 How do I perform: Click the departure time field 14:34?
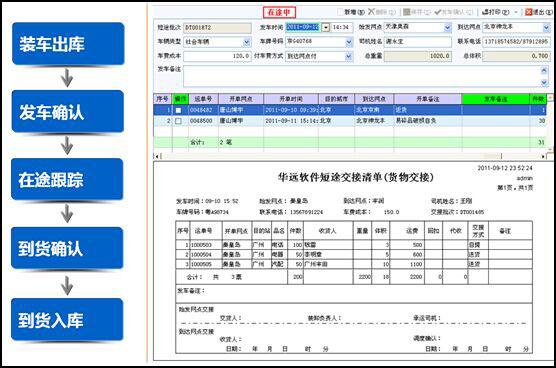(341, 27)
